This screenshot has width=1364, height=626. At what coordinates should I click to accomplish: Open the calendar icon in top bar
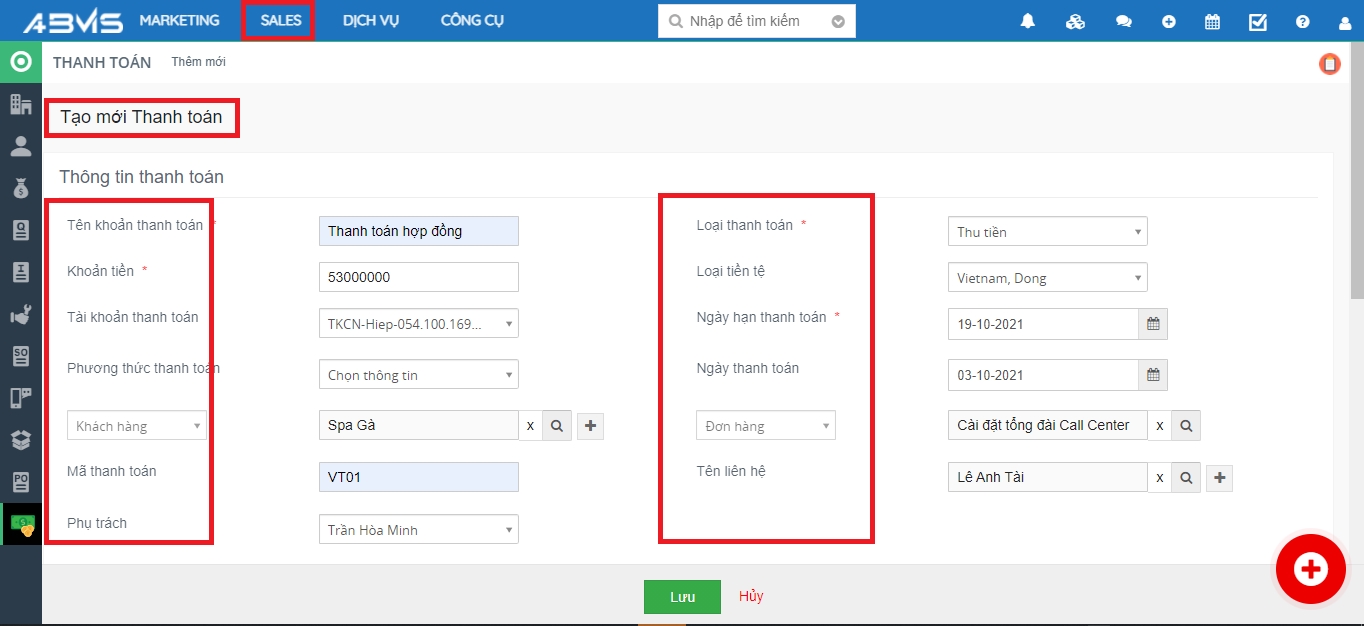tap(1212, 21)
